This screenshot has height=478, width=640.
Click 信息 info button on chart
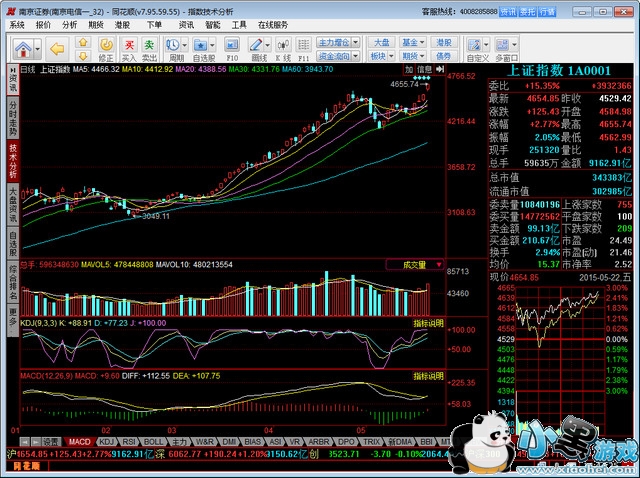(x=424, y=69)
